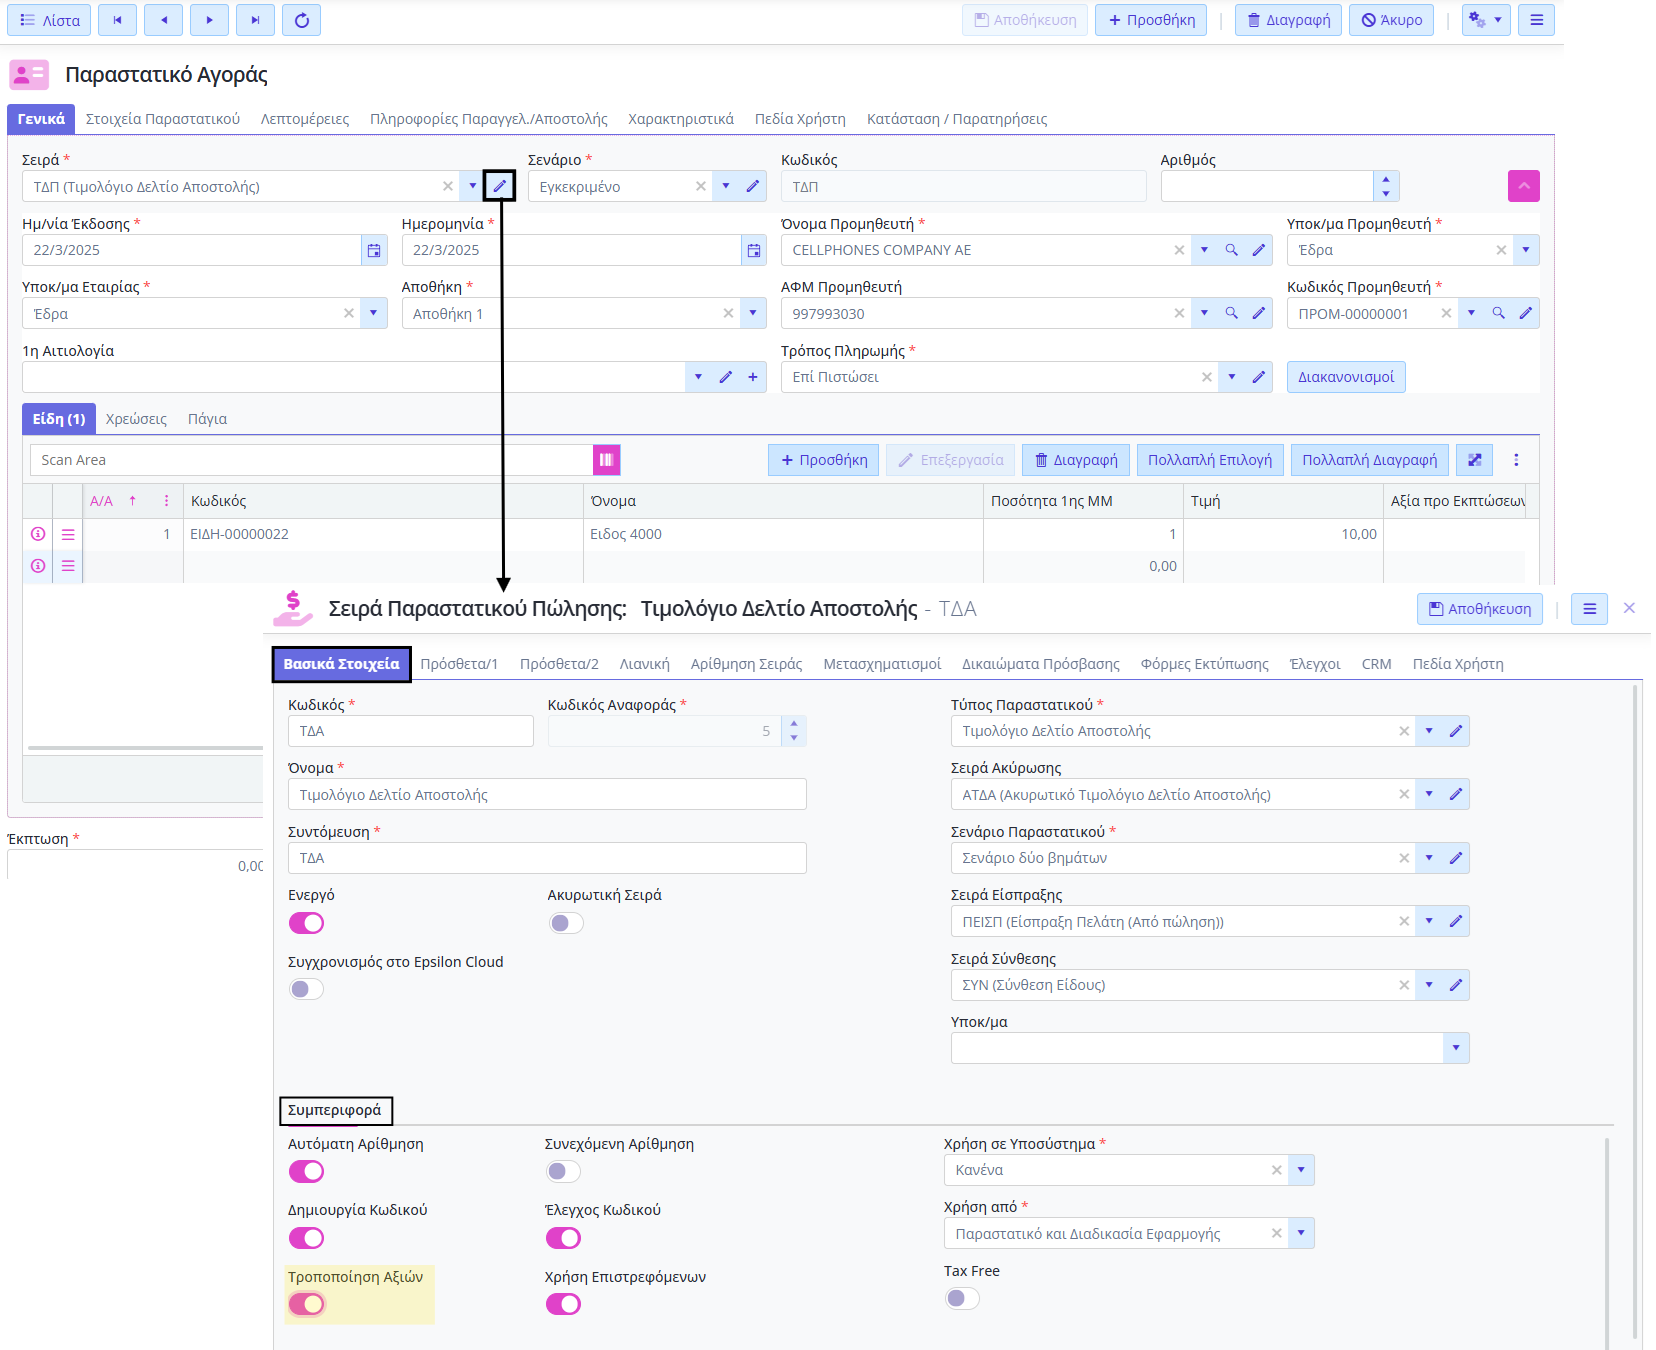This screenshot has height=1350, width=1656.
Task: Click the expand grid icon in items toolbar
Action: coord(1474,460)
